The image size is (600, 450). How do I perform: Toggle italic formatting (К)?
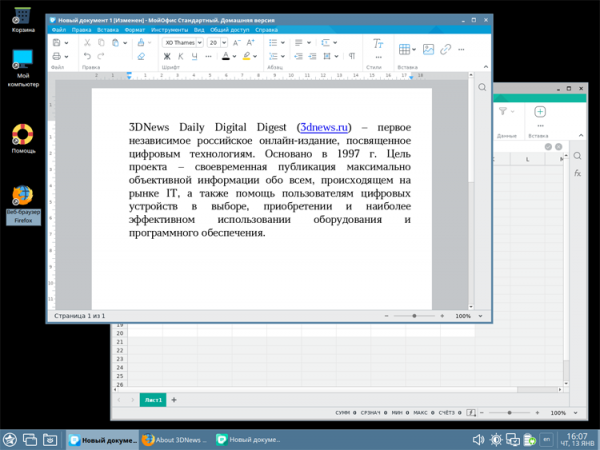coord(181,57)
